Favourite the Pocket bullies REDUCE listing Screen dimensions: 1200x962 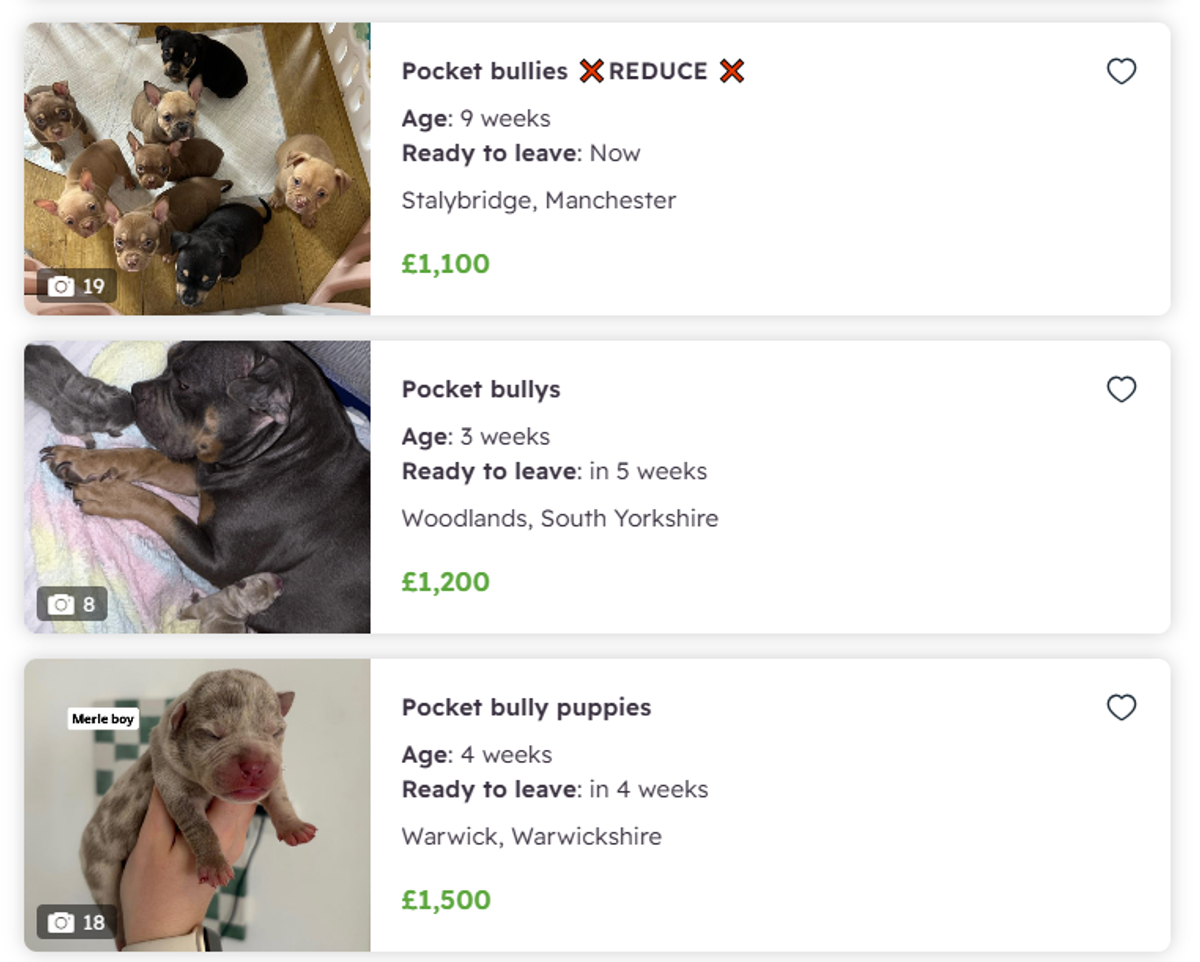click(1121, 71)
